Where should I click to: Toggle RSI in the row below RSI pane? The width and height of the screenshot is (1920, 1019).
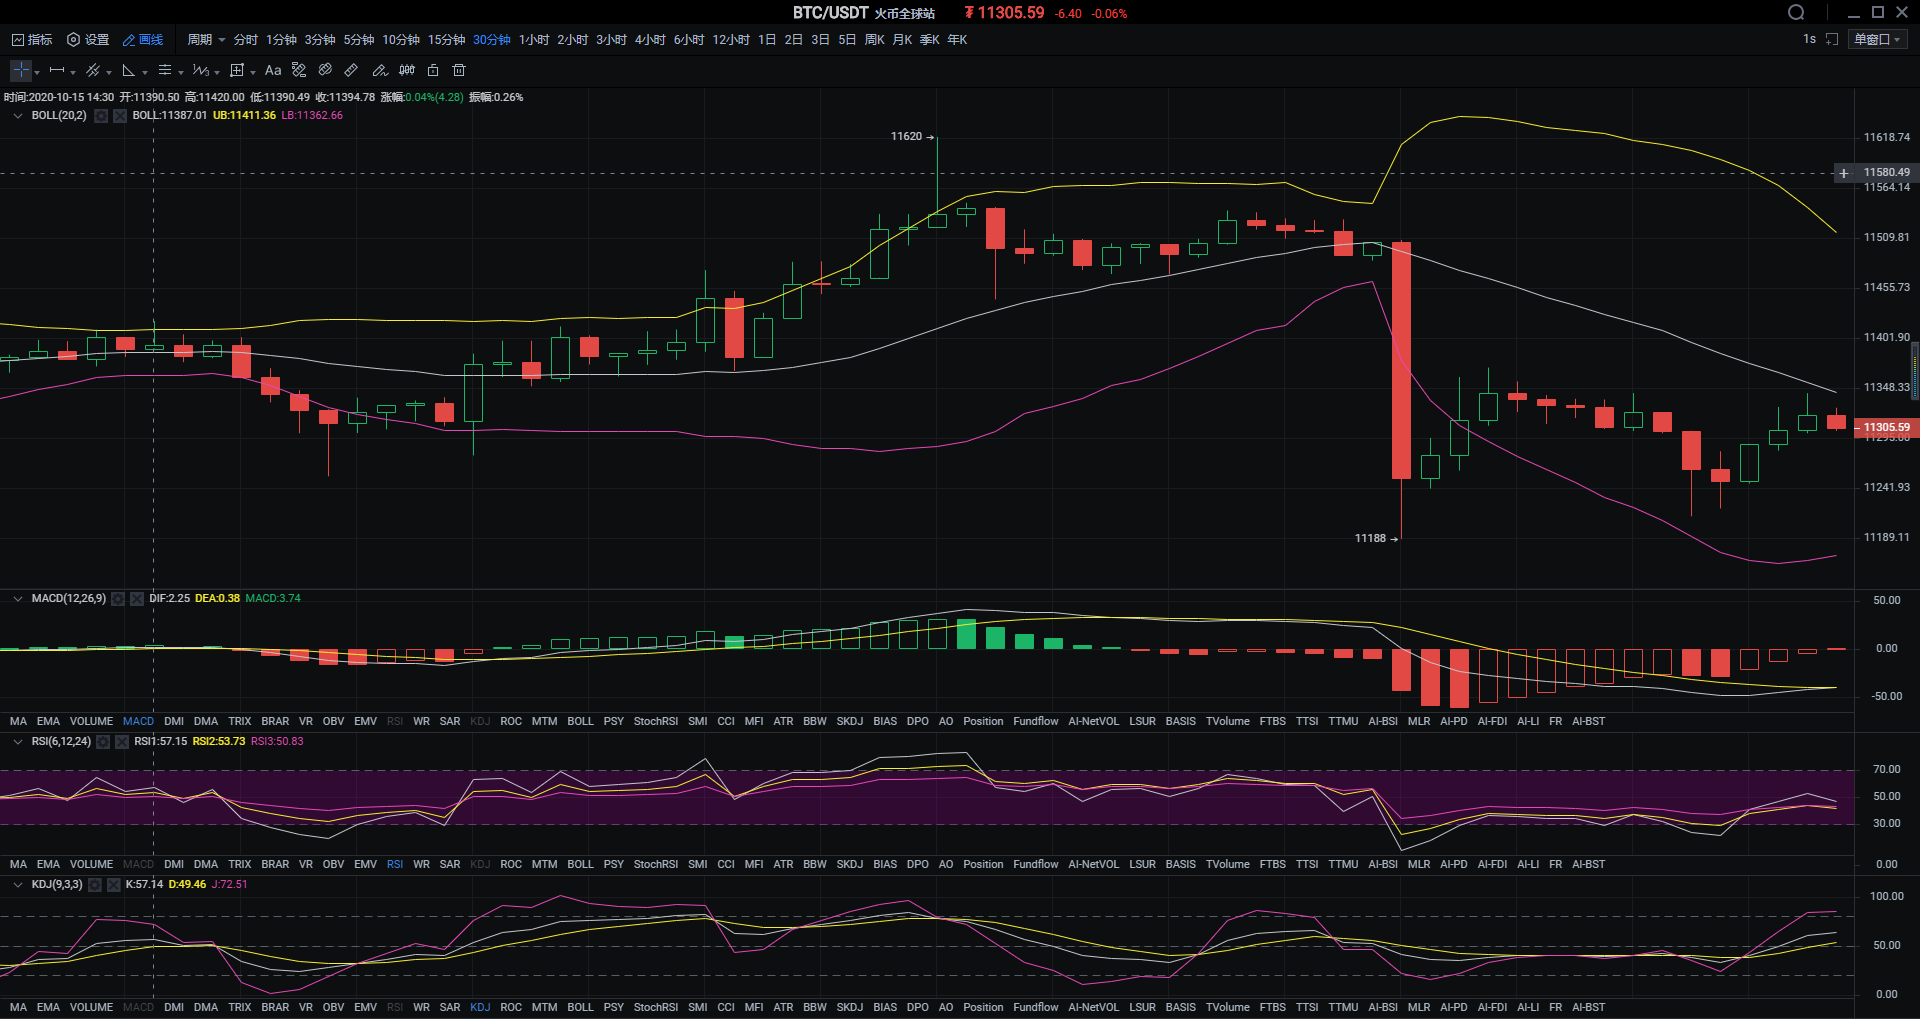395,864
